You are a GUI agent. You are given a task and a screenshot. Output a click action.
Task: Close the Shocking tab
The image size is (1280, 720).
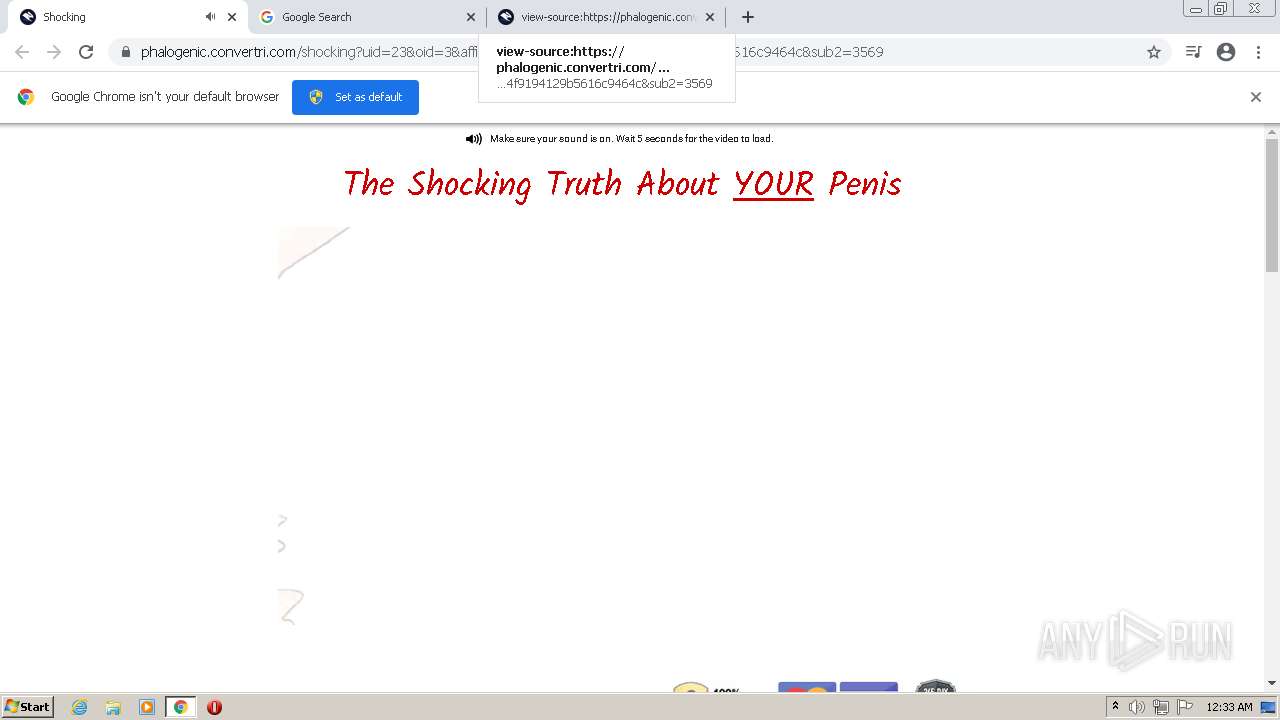point(232,17)
